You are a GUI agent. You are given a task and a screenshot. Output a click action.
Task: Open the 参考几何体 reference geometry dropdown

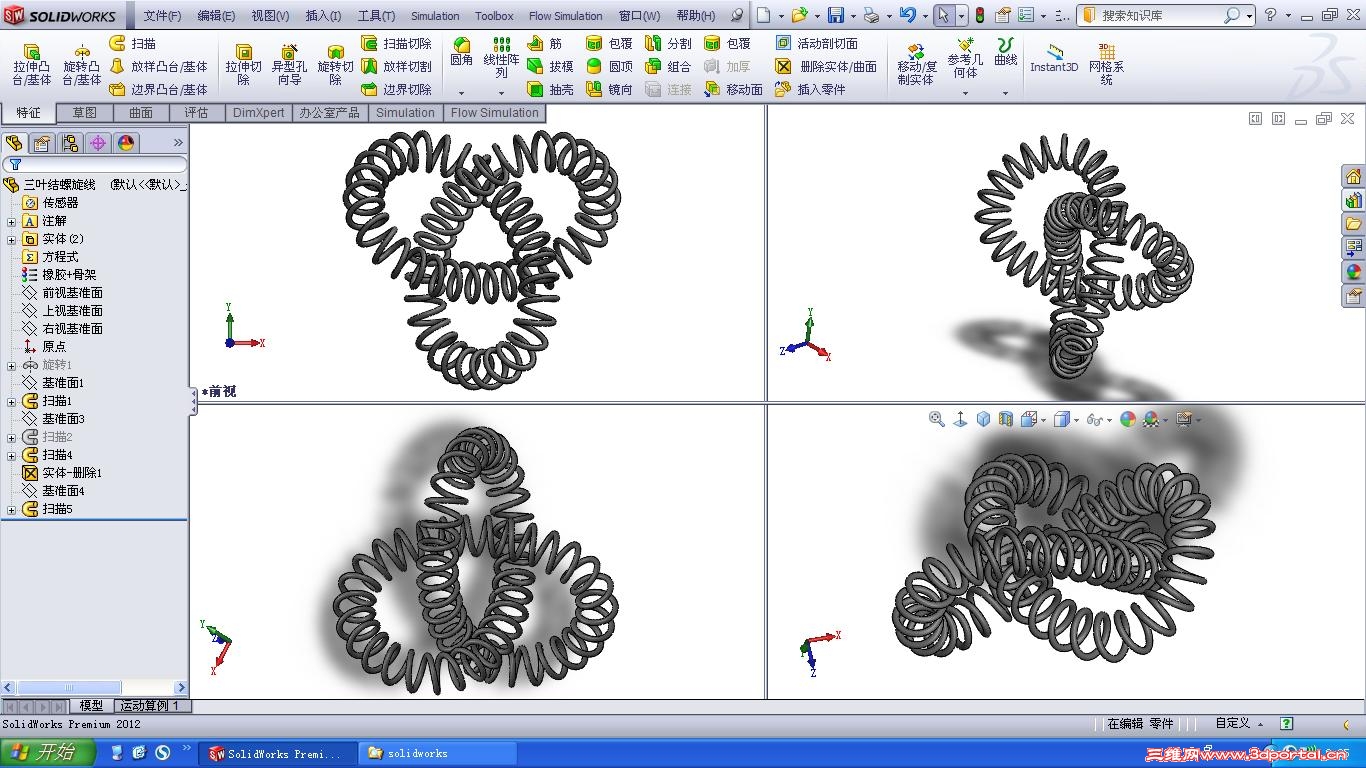click(x=965, y=93)
